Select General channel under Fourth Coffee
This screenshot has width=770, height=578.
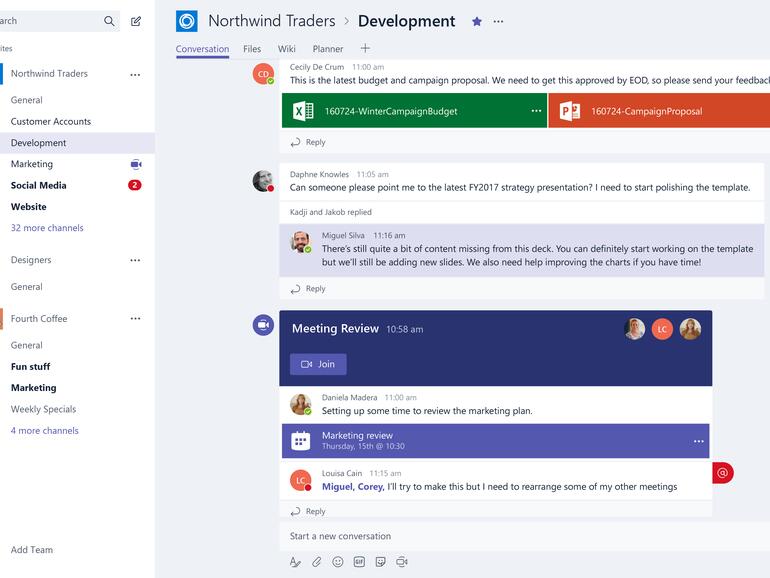coord(27,345)
